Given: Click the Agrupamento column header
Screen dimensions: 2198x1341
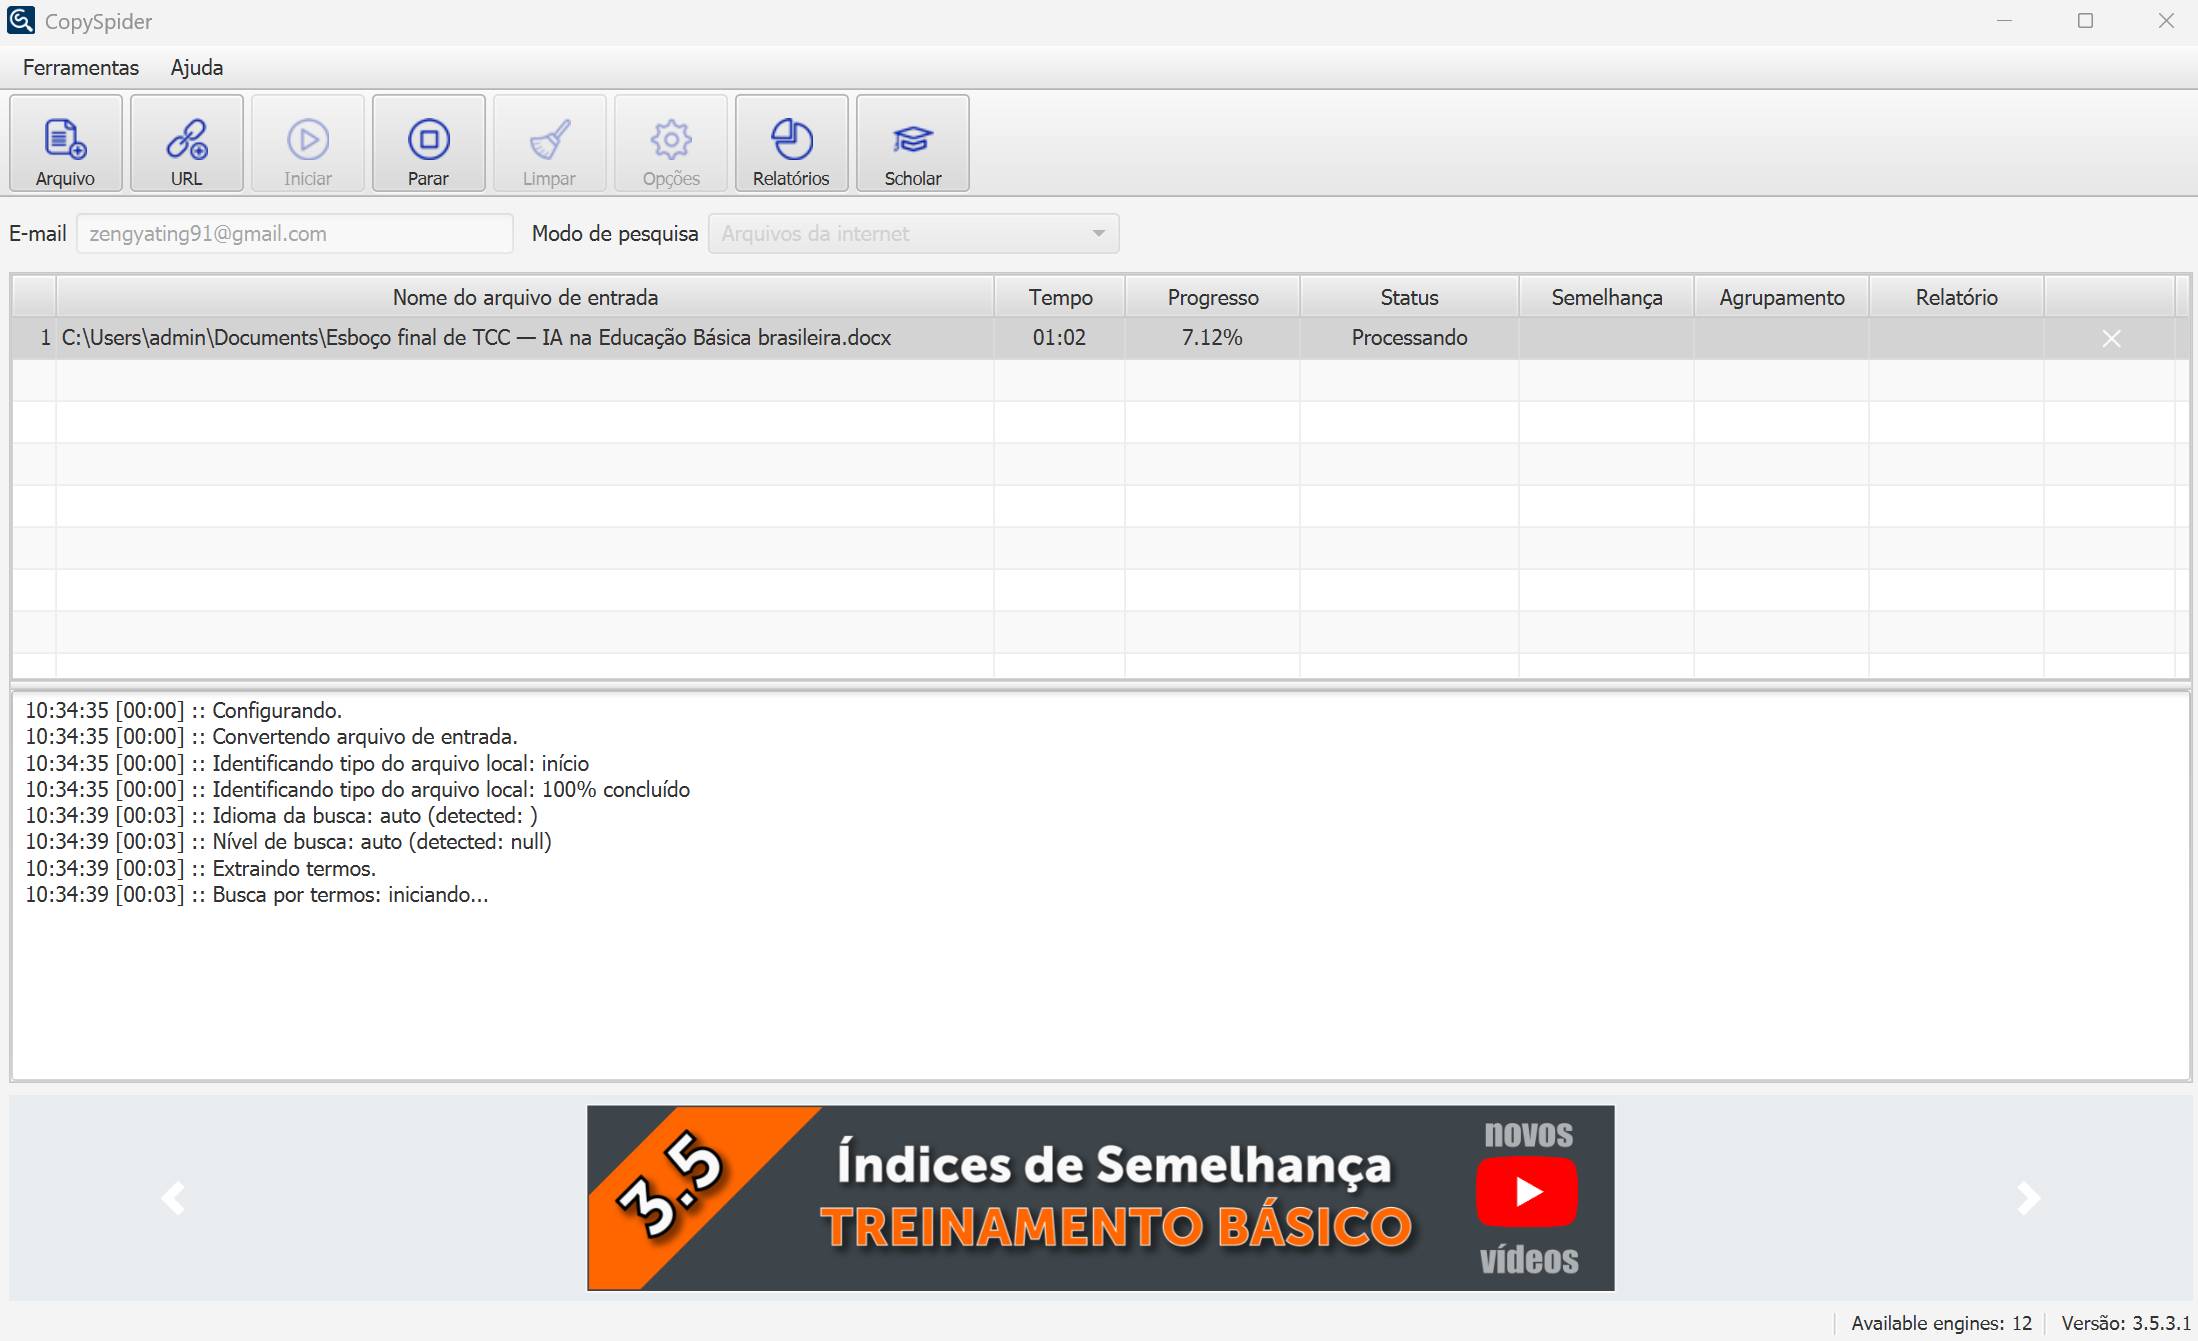Looking at the screenshot, I should point(1782,297).
